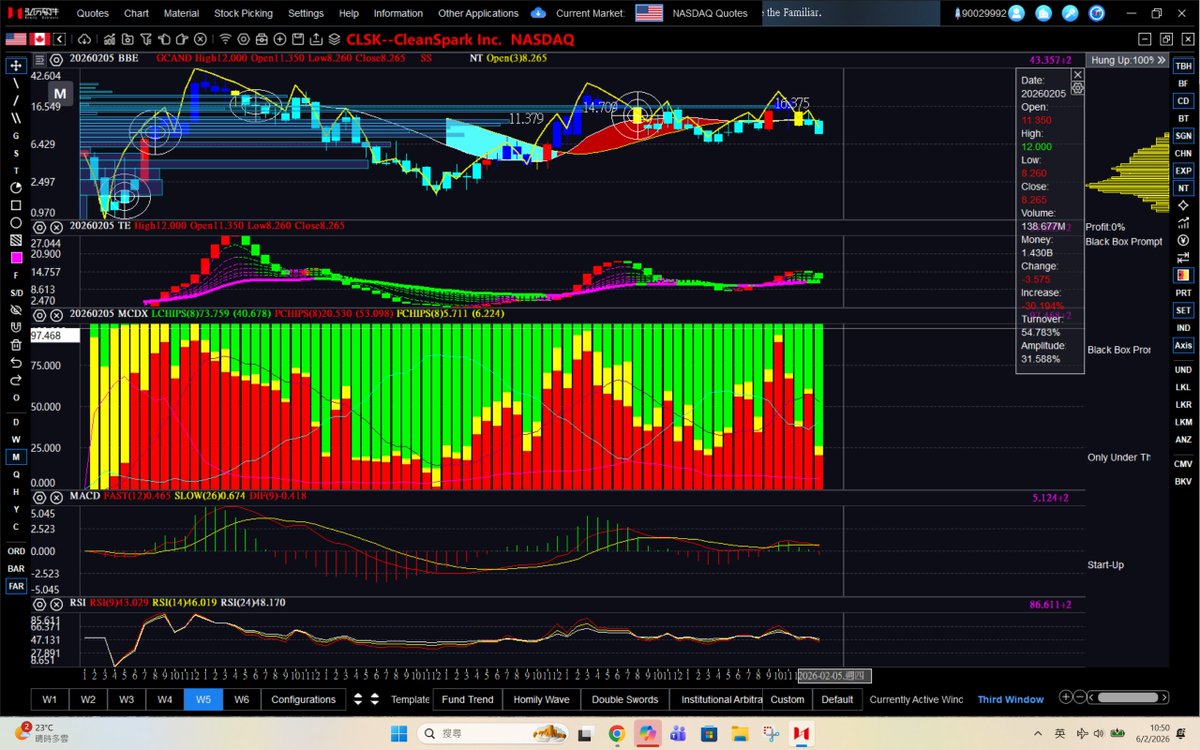The image size is (1200, 750).
Task: Open the Other Applications menu
Action: pyautogui.click(x=478, y=13)
